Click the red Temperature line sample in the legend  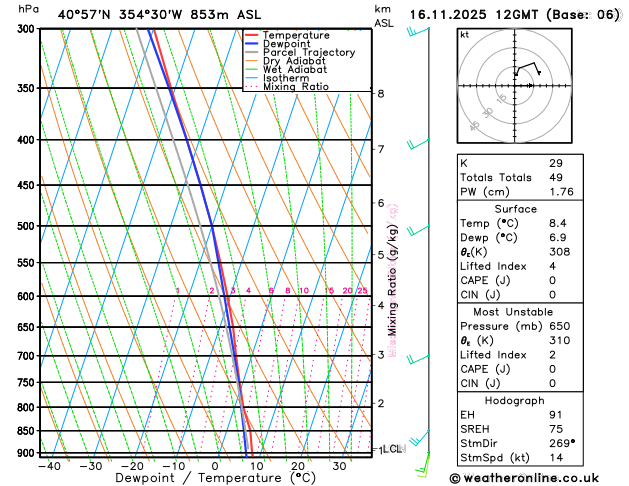[252, 35]
